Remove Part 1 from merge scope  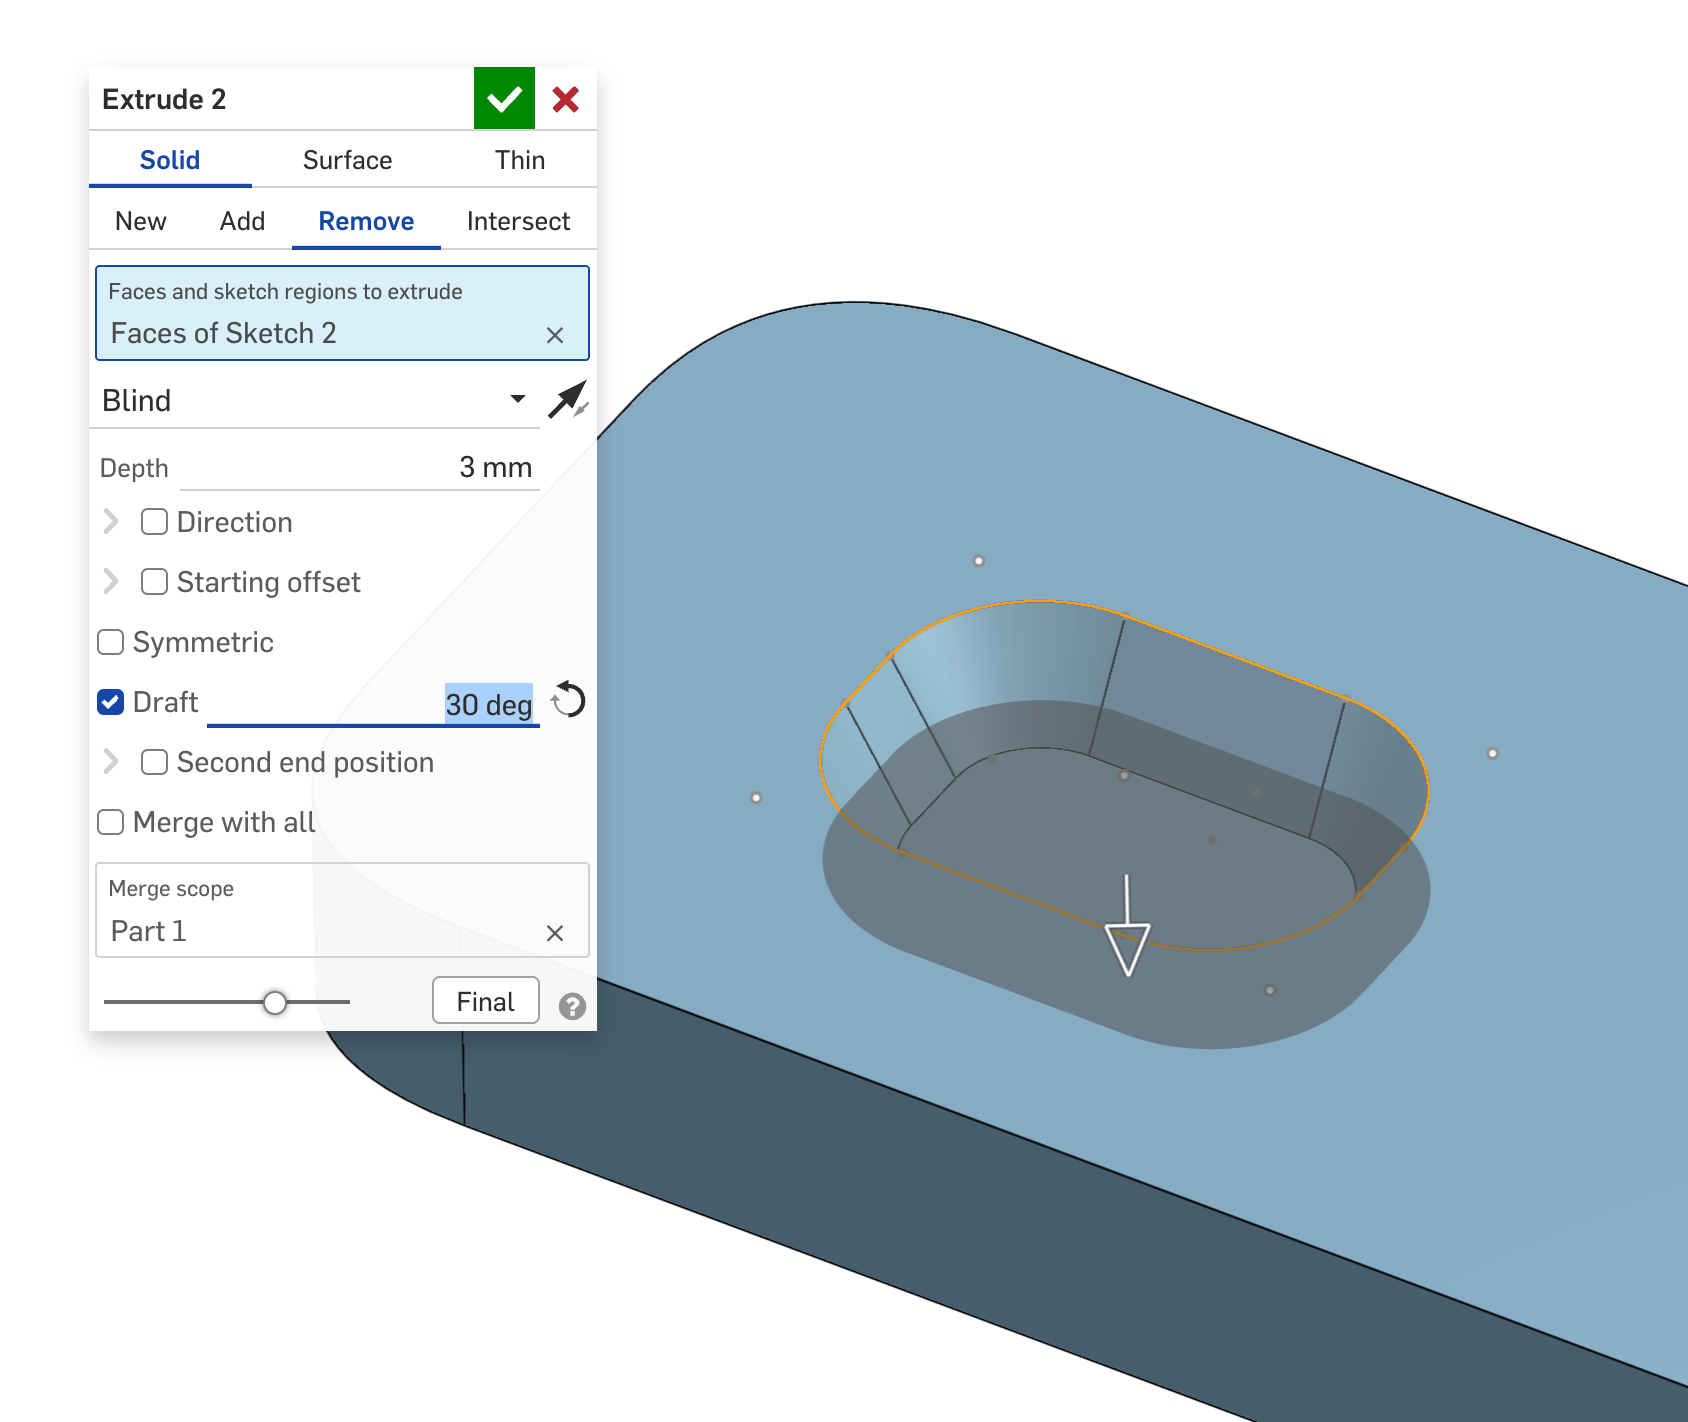pos(555,933)
